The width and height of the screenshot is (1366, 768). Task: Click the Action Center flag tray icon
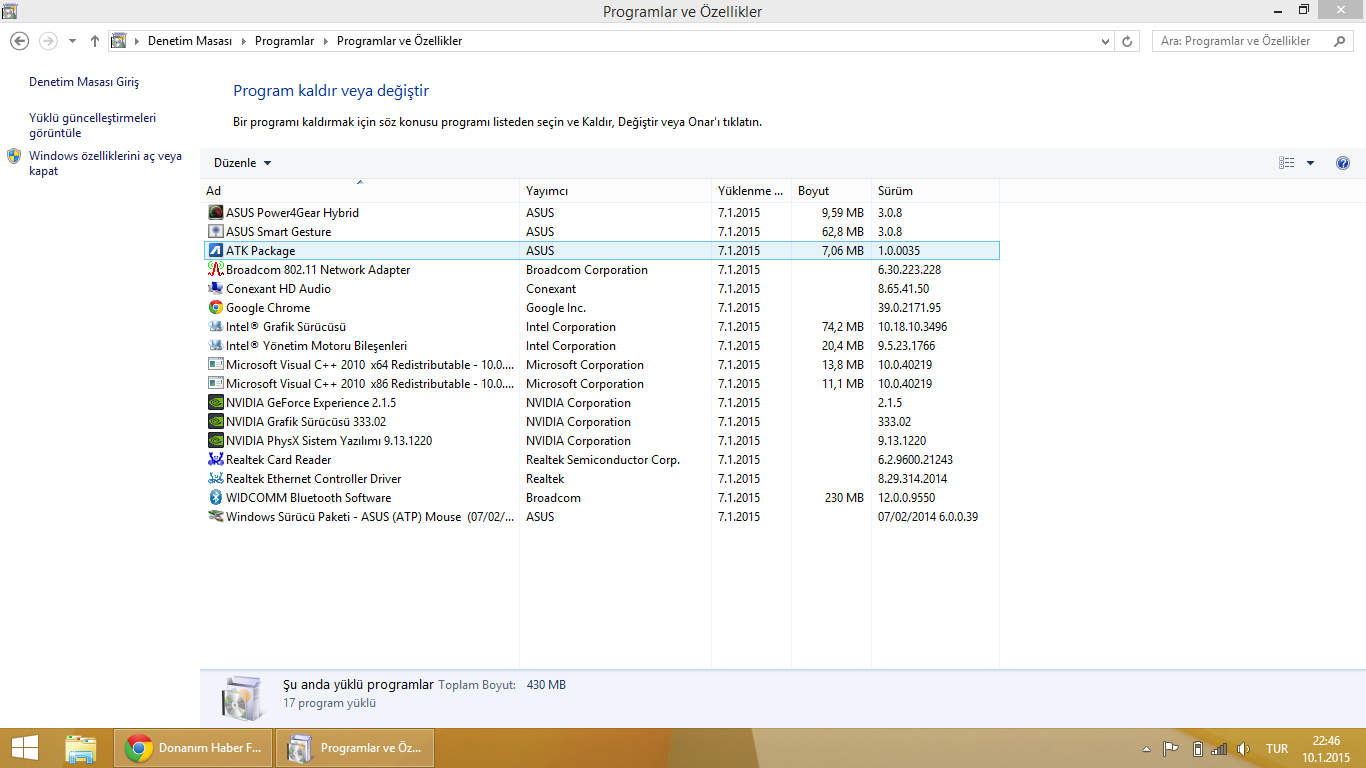coord(1170,748)
